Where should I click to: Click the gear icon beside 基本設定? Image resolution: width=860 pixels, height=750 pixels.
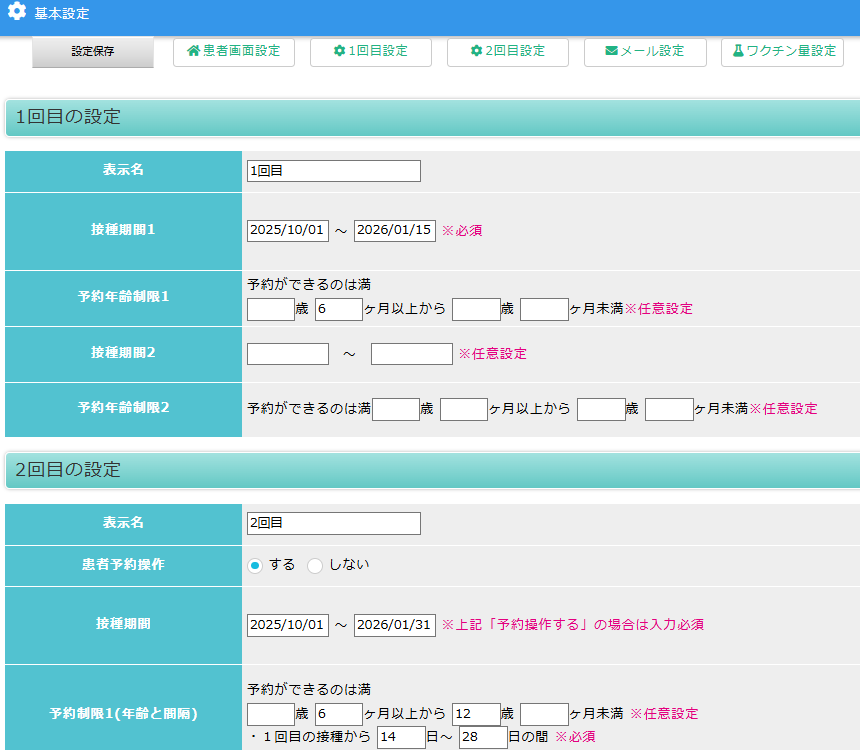point(17,11)
